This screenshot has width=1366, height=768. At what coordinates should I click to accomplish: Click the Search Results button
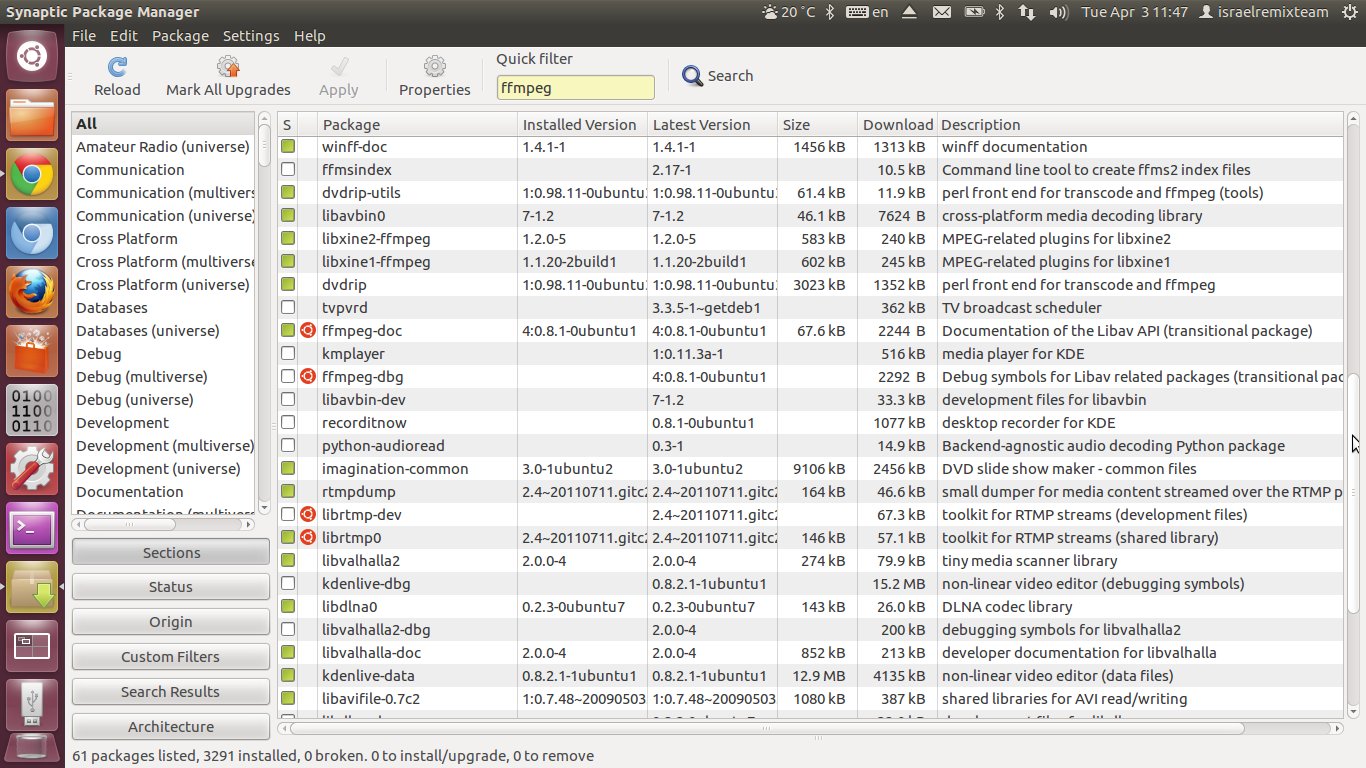(x=171, y=692)
